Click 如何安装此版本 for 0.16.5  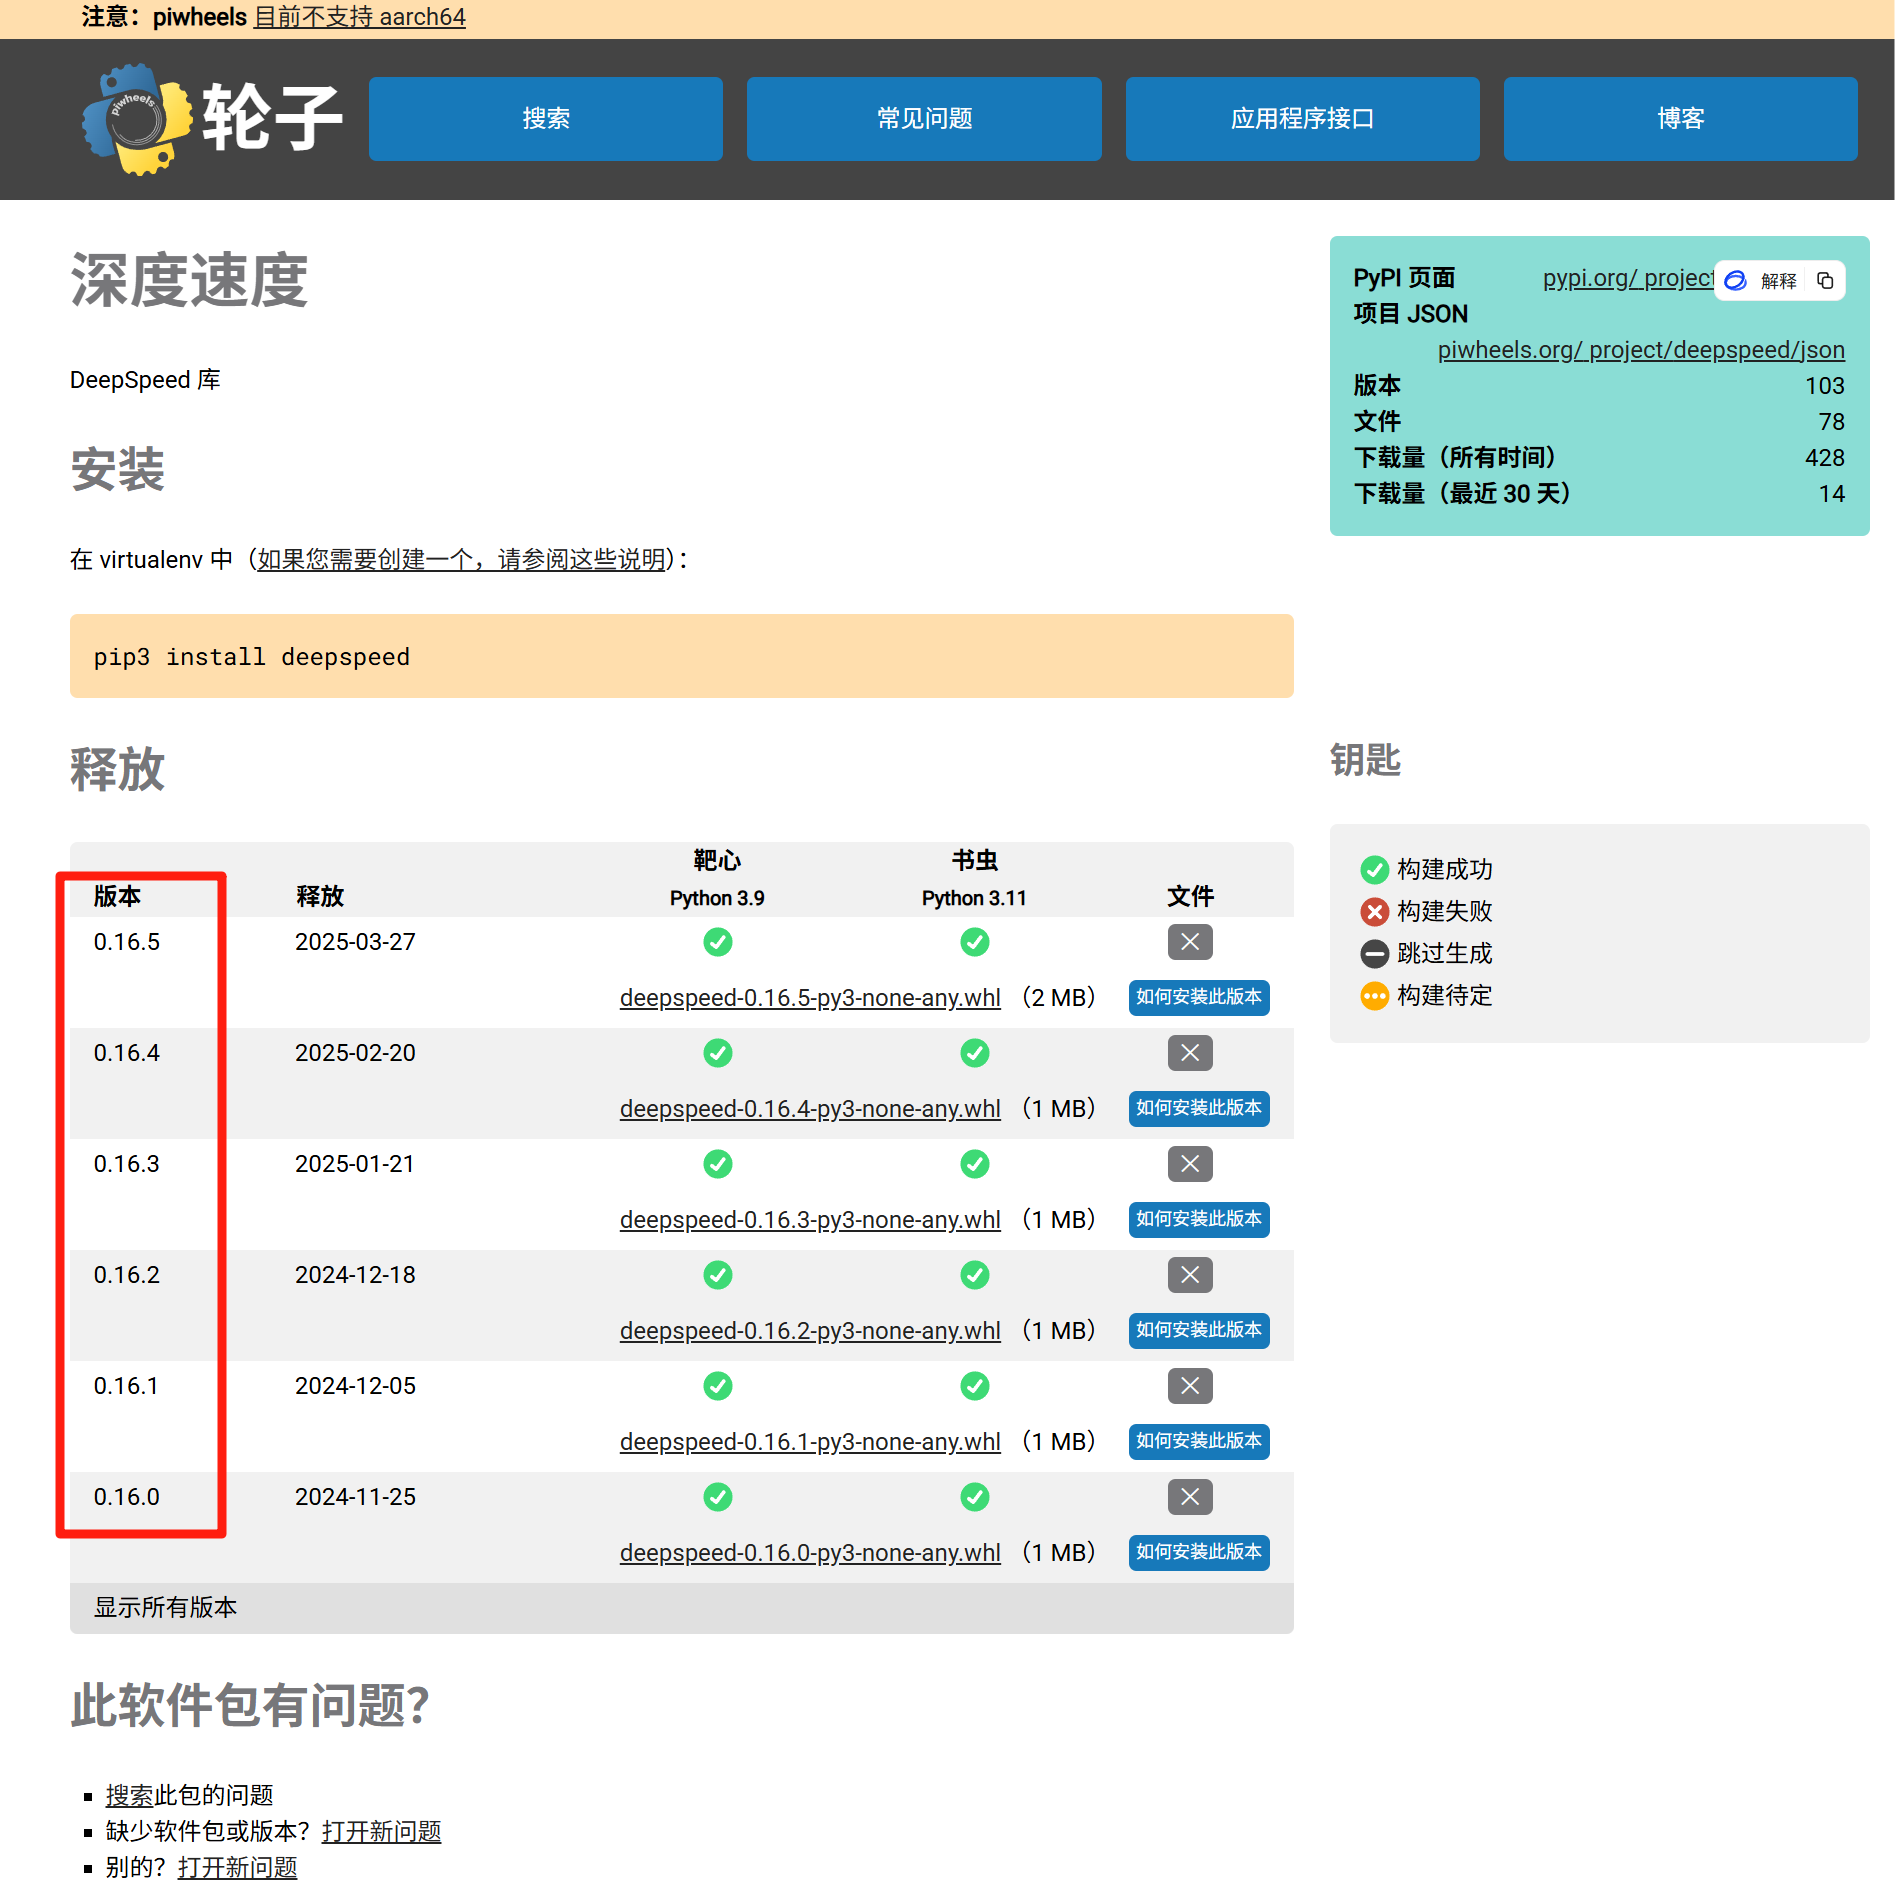tap(1199, 997)
